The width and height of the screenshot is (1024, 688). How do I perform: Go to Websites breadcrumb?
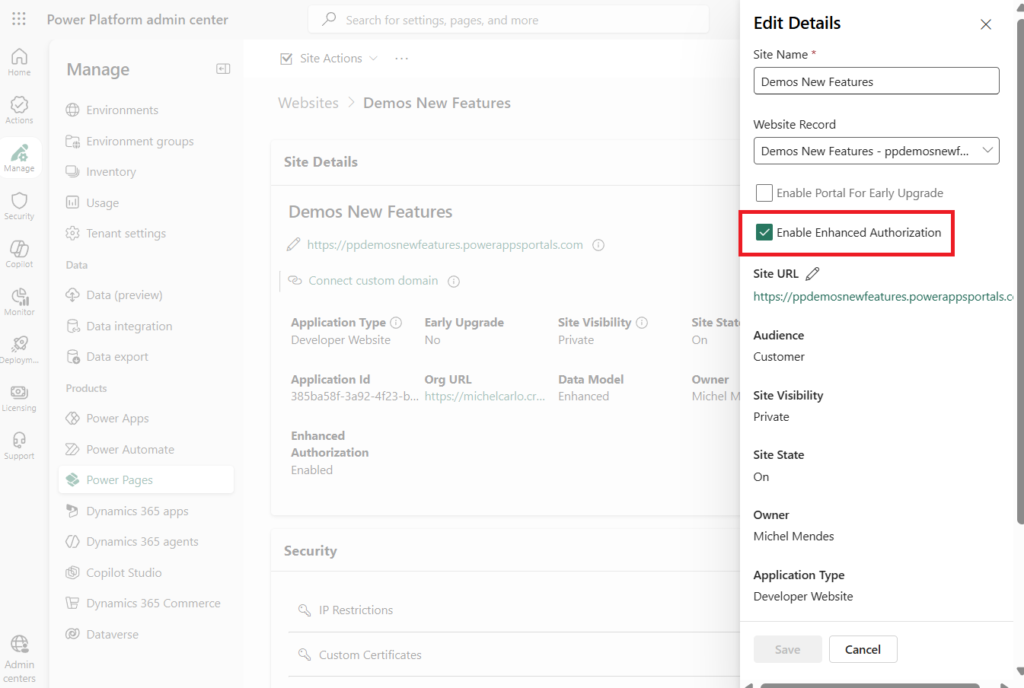[x=308, y=103]
